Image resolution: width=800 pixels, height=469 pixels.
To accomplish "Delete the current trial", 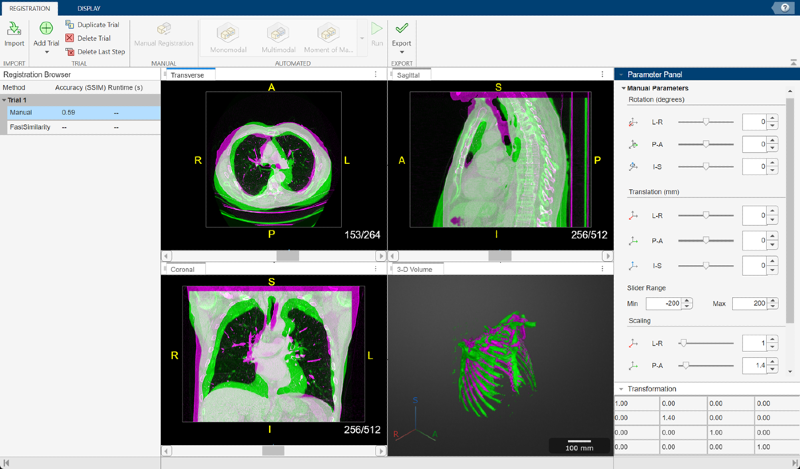I will tap(70, 38).
